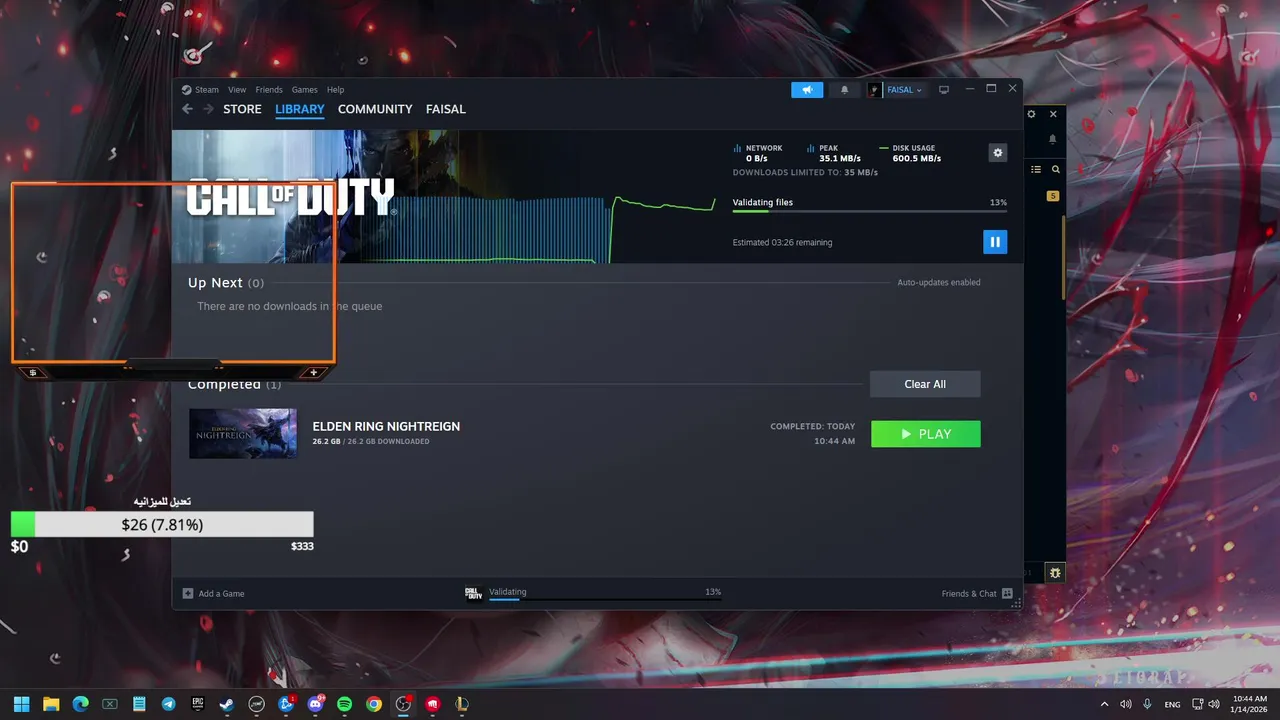The image size is (1280, 720).
Task: Switch to the LIBRARY tab
Action: click(x=300, y=109)
